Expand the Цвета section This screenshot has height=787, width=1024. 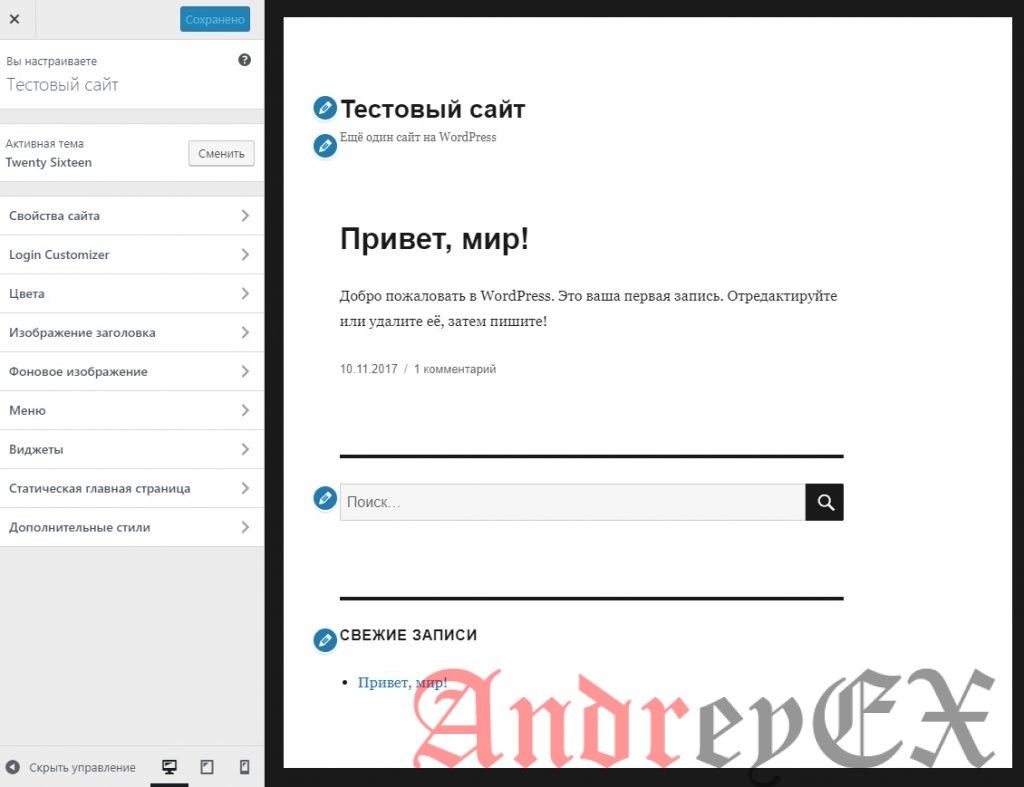pyautogui.click(x=130, y=293)
